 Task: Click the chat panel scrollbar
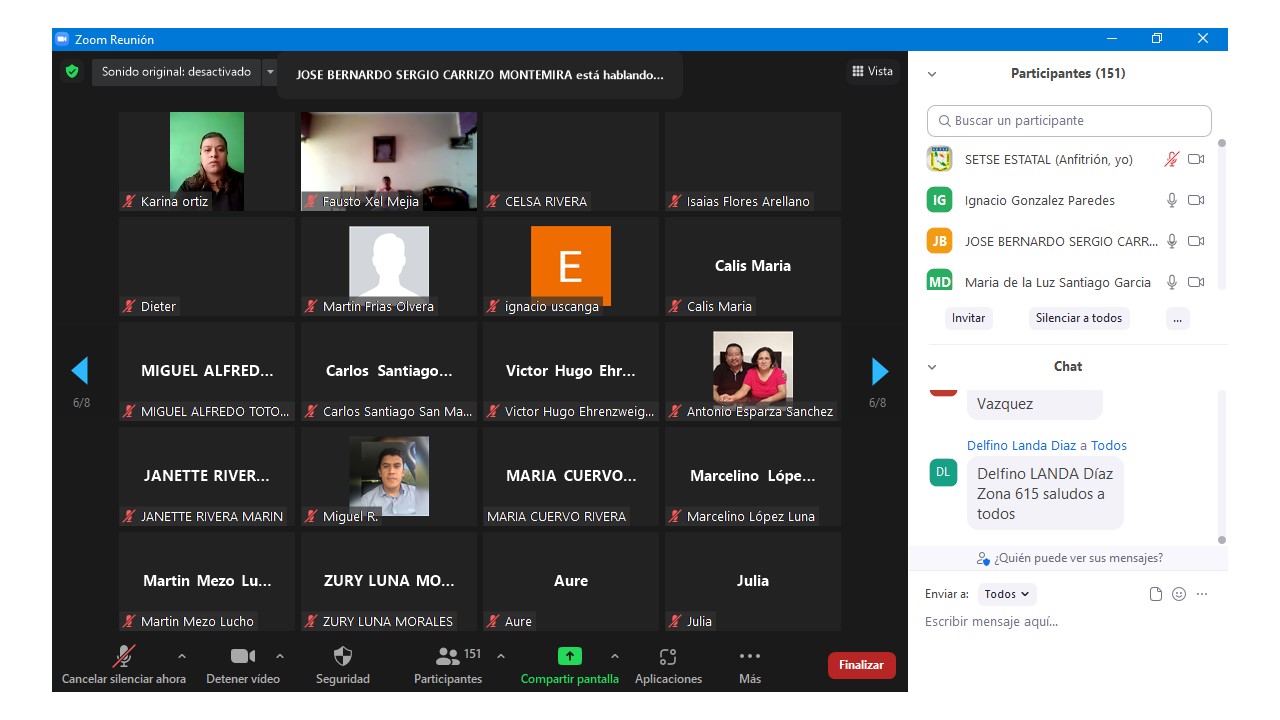click(x=1221, y=468)
